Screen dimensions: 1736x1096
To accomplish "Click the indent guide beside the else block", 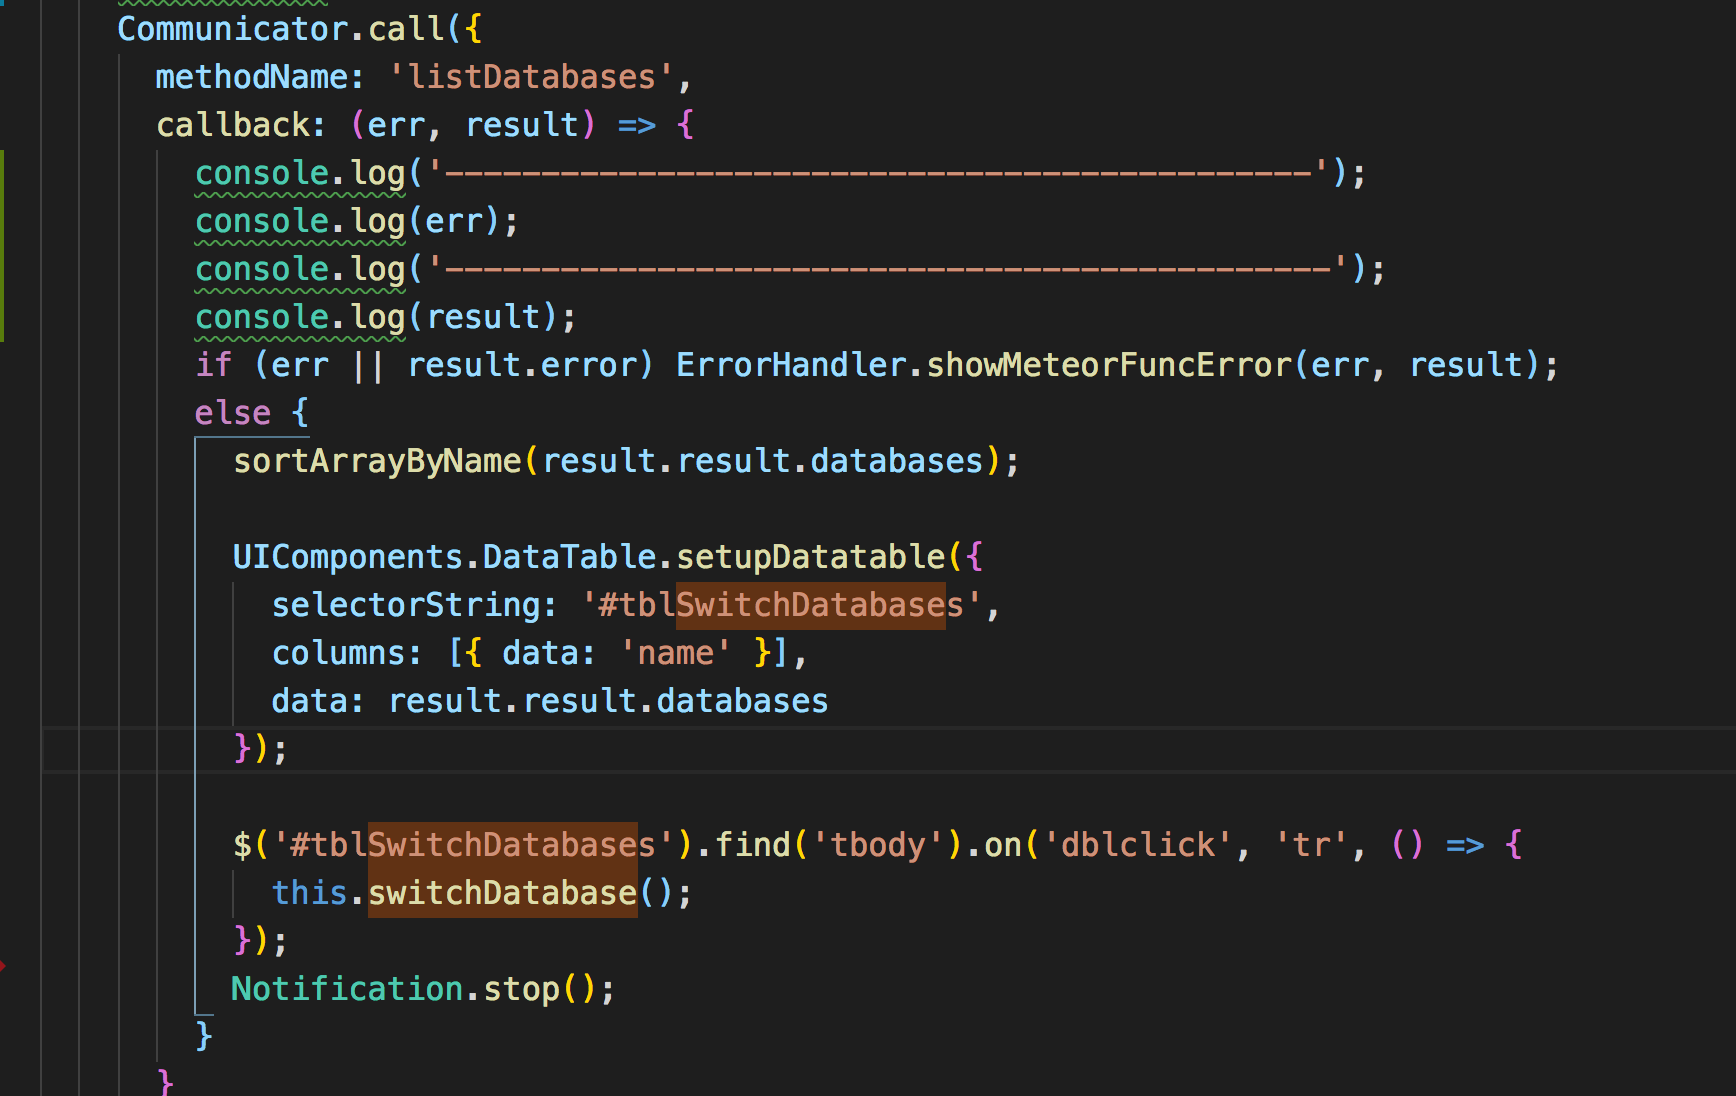I will click(196, 700).
